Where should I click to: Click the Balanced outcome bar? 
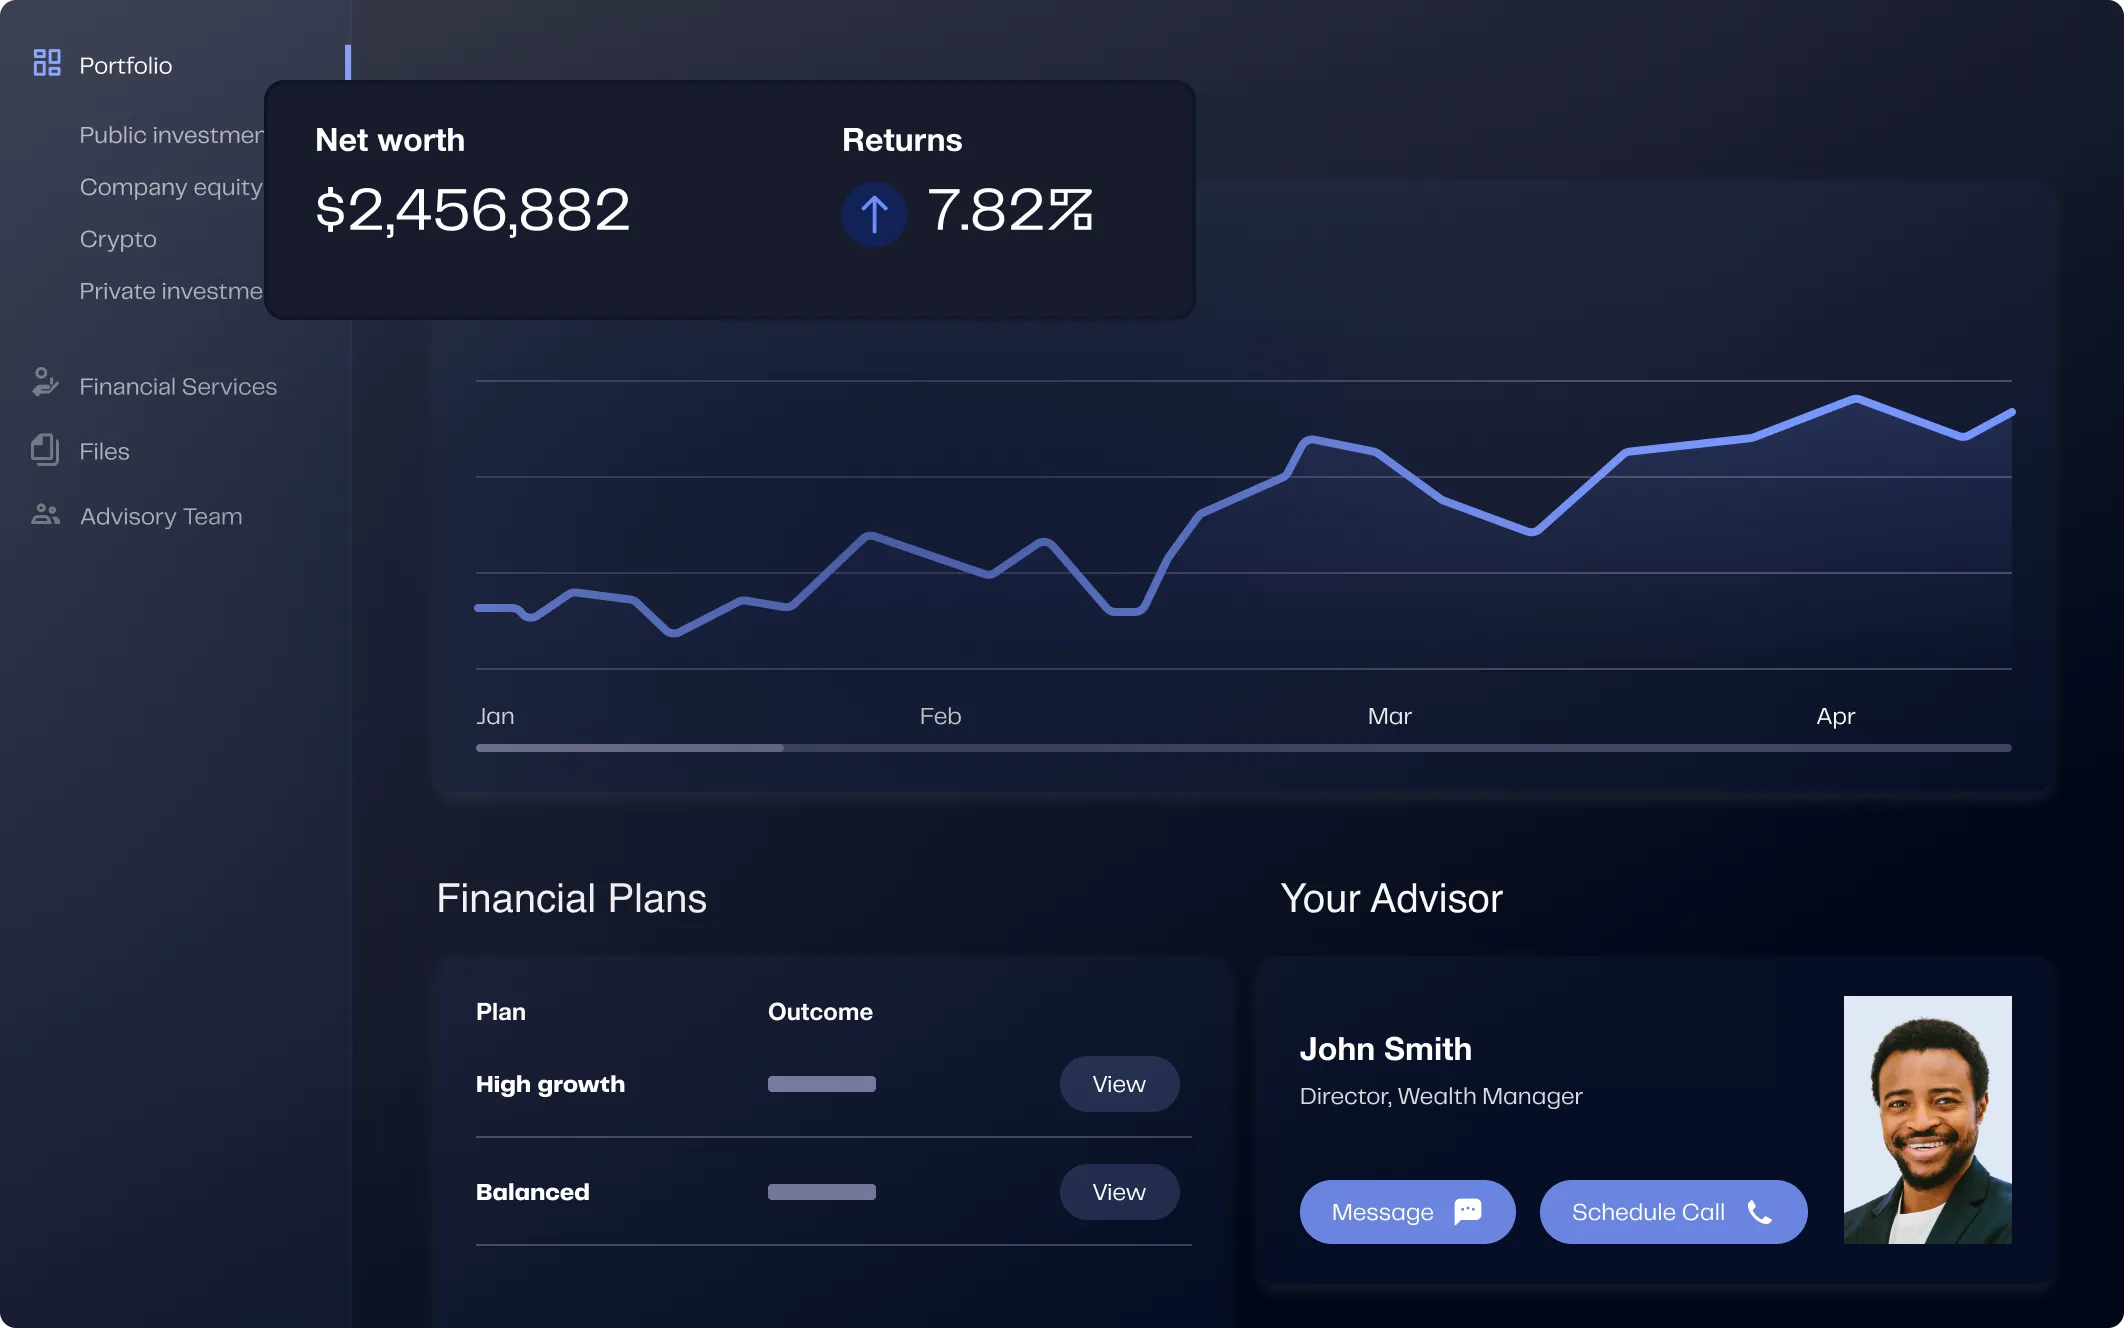[x=821, y=1192]
